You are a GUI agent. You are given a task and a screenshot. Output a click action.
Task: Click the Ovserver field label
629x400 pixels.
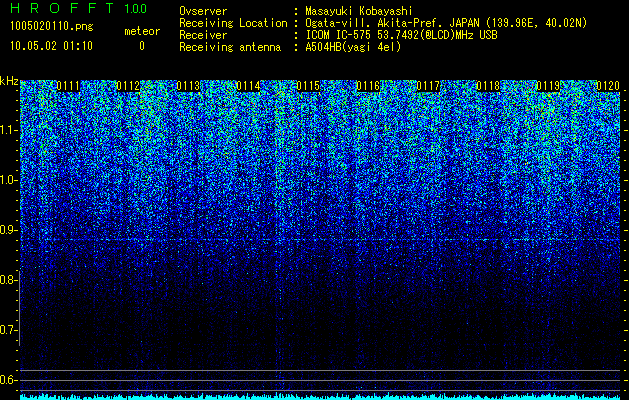coord(203,11)
